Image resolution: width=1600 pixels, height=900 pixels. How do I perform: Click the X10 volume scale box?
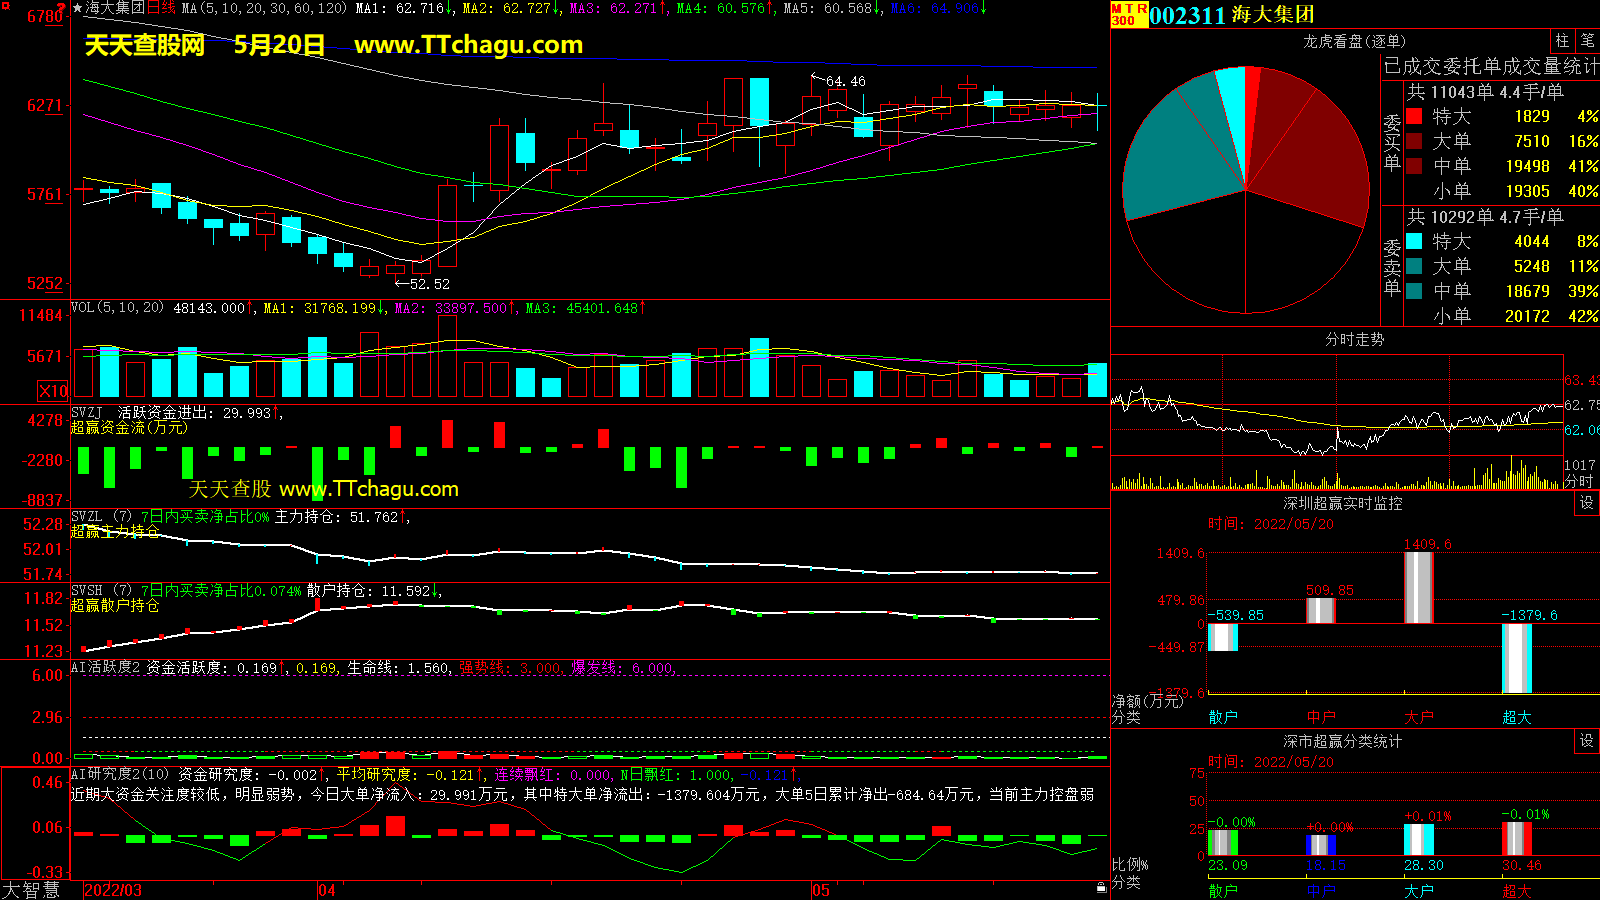(53, 391)
